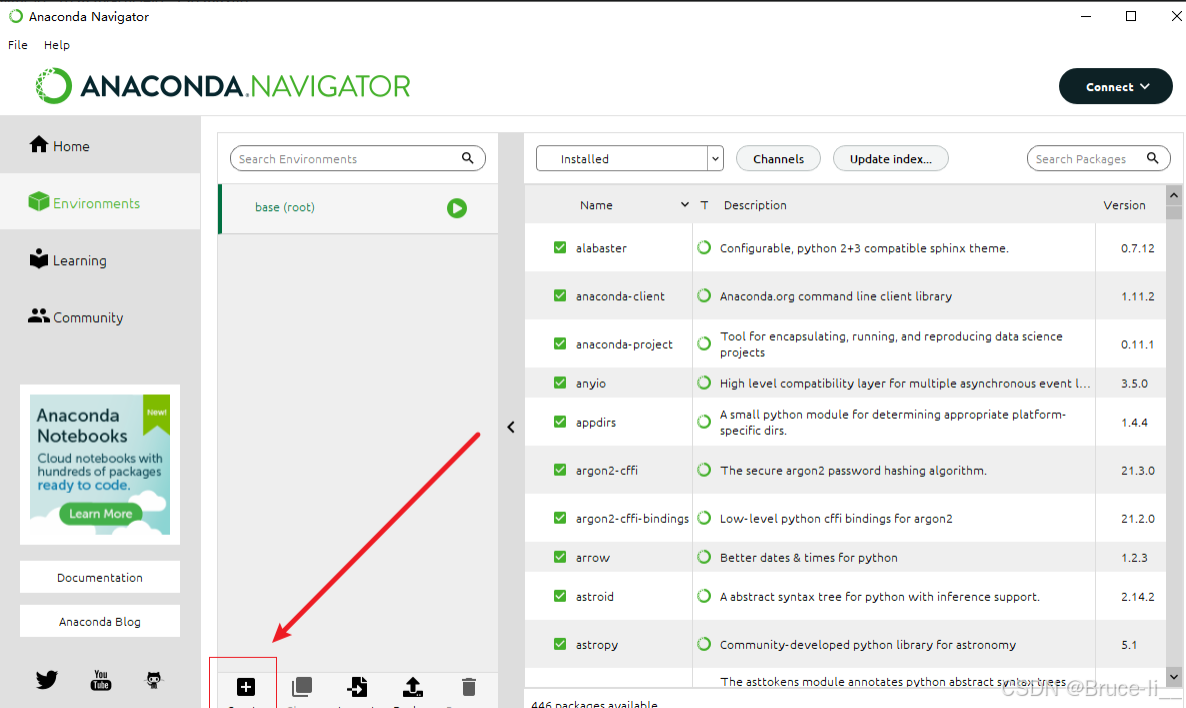Viewport: 1186px width, 708px height.
Task: Click the Learn More button
Action: [x=101, y=514]
